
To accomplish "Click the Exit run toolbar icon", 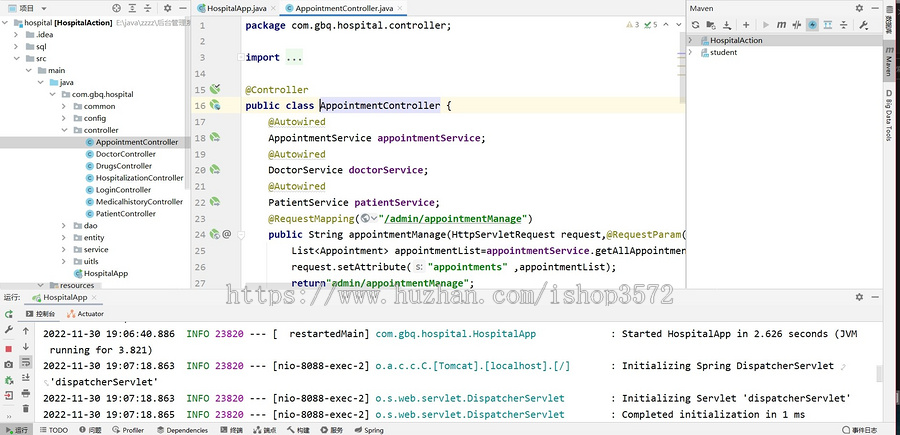I will [9, 395].
